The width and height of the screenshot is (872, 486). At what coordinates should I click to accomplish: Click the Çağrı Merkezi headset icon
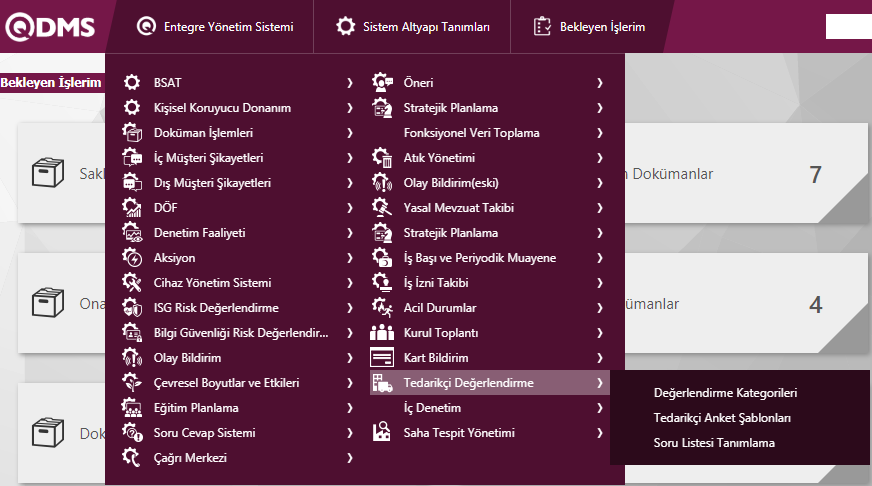(x=132, y=458)
